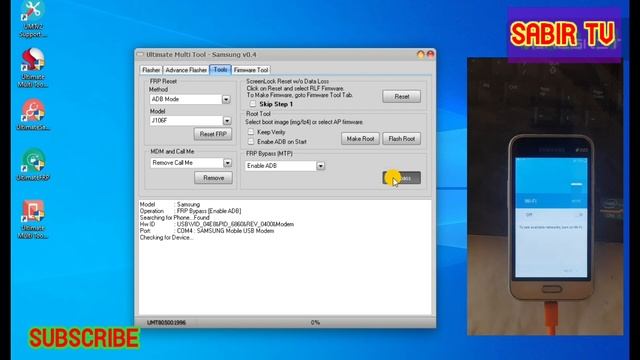Check Enable ADB on Start option

point(251,142)
